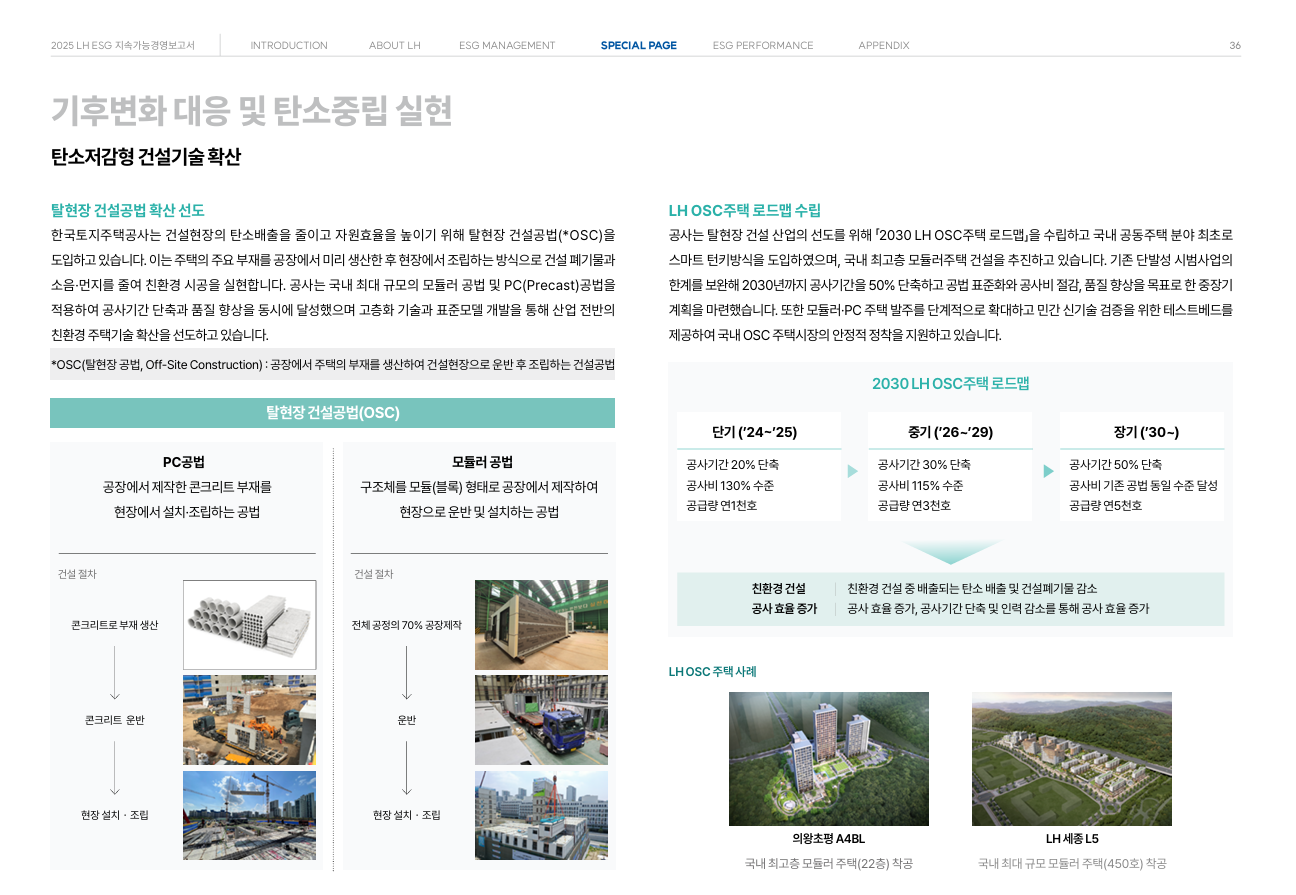
Task: Click the teal '탈현장 건설공법(OSC)' banner
Action: click(332, 413)
